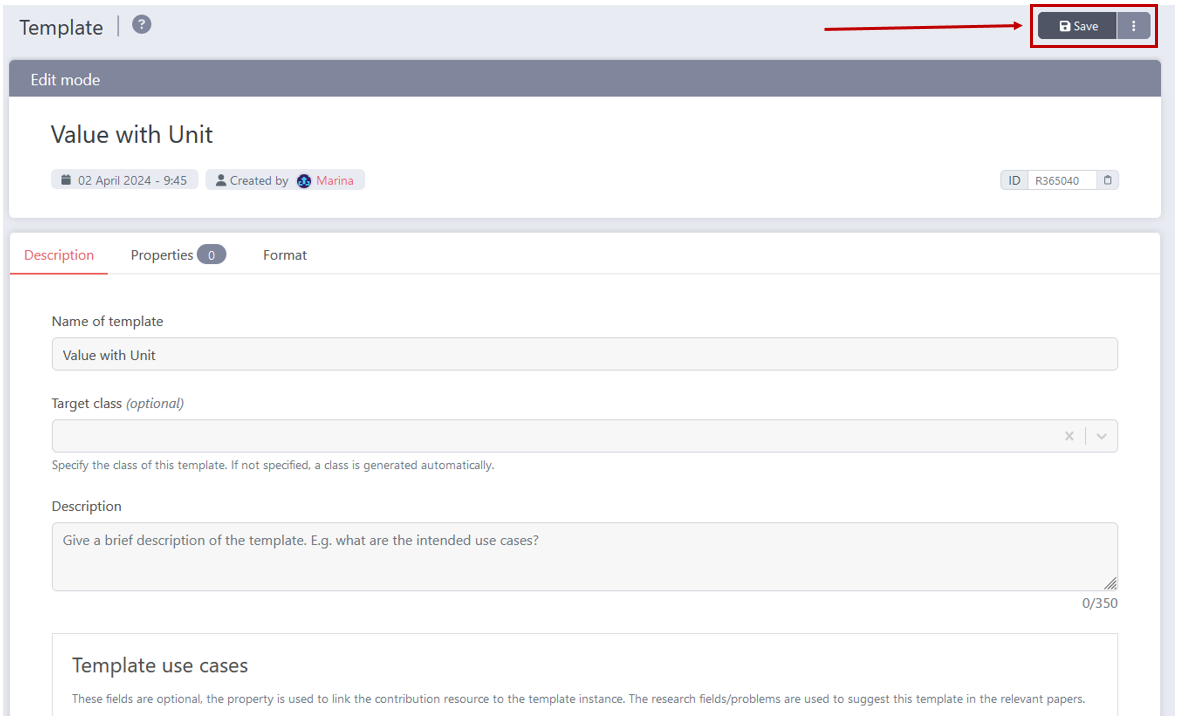Image resolution: width=1177 pixels, height=718 pixels.
Task: Focus the Description text area
Action: click(584, 556)
